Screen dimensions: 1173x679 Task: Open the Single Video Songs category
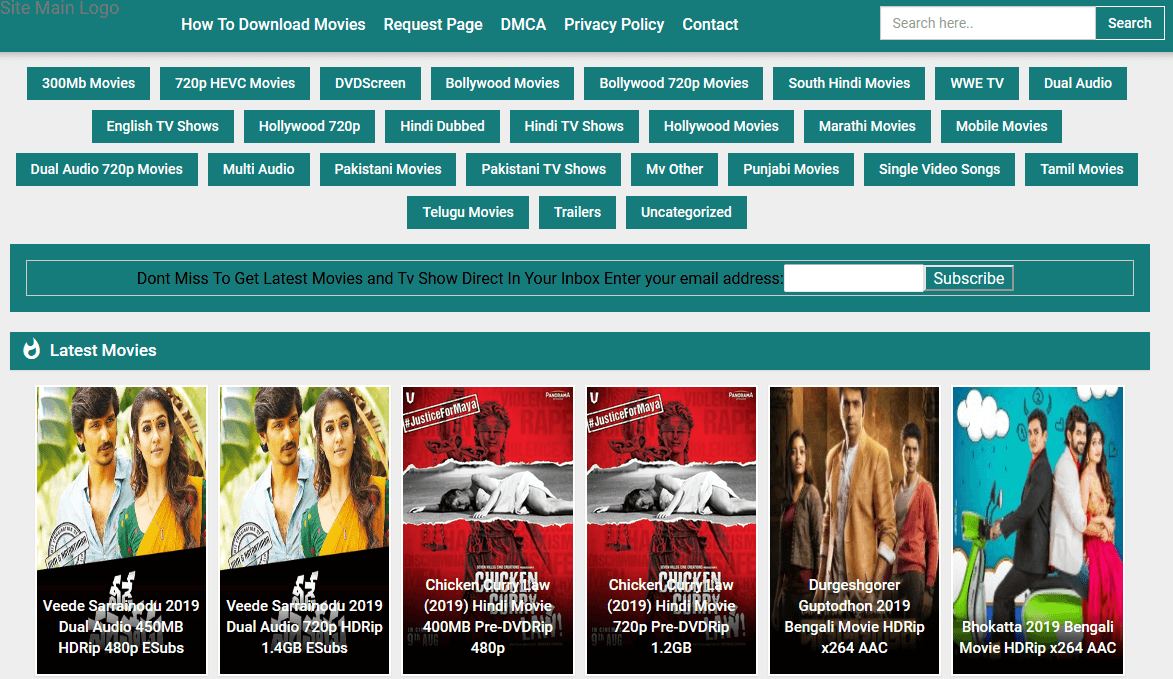pyautogui.click(x=939, y=169)
